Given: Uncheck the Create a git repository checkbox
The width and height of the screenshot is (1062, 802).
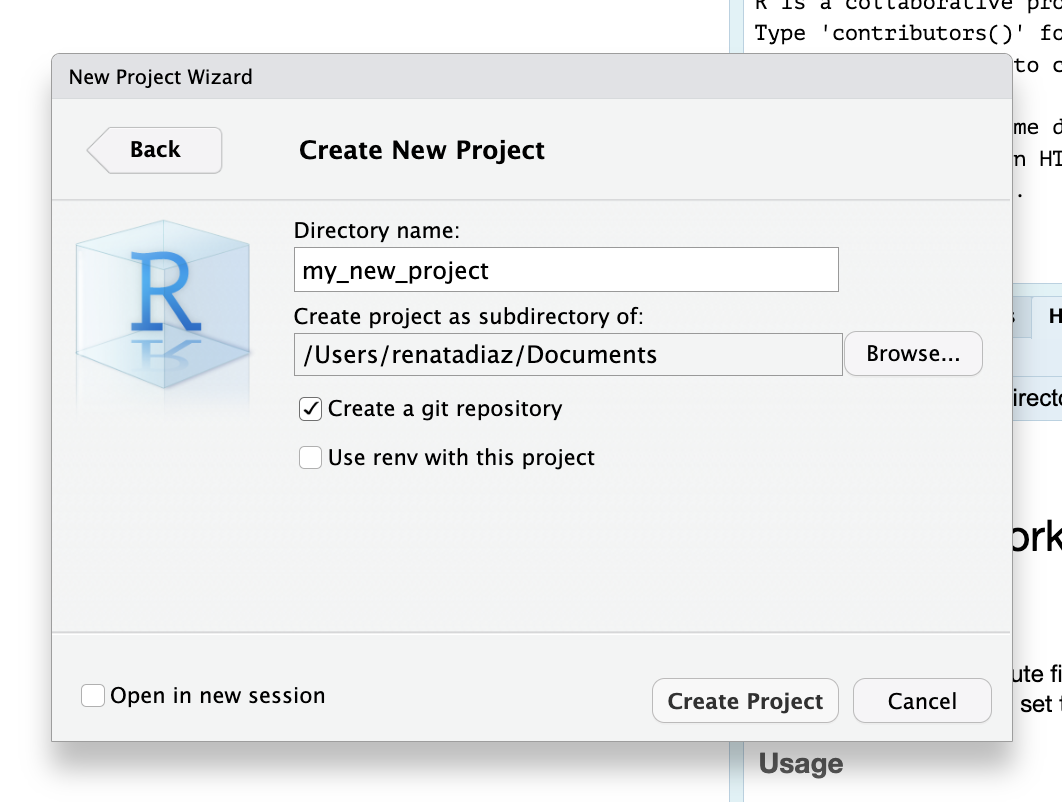Looking at the screenshot, I should click(311, 409).
